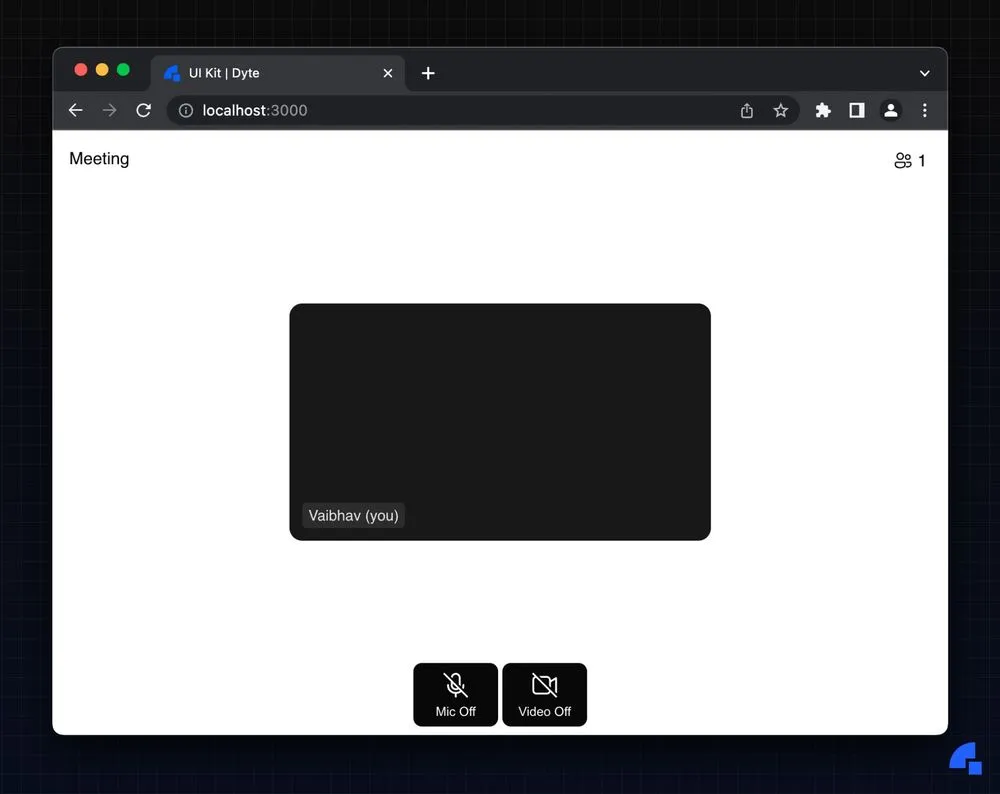The height and width of the screenshot is (794, 1000).
Task: Toggle the Mic Off button
Action: pyautogui.click(x=455, y=694)
